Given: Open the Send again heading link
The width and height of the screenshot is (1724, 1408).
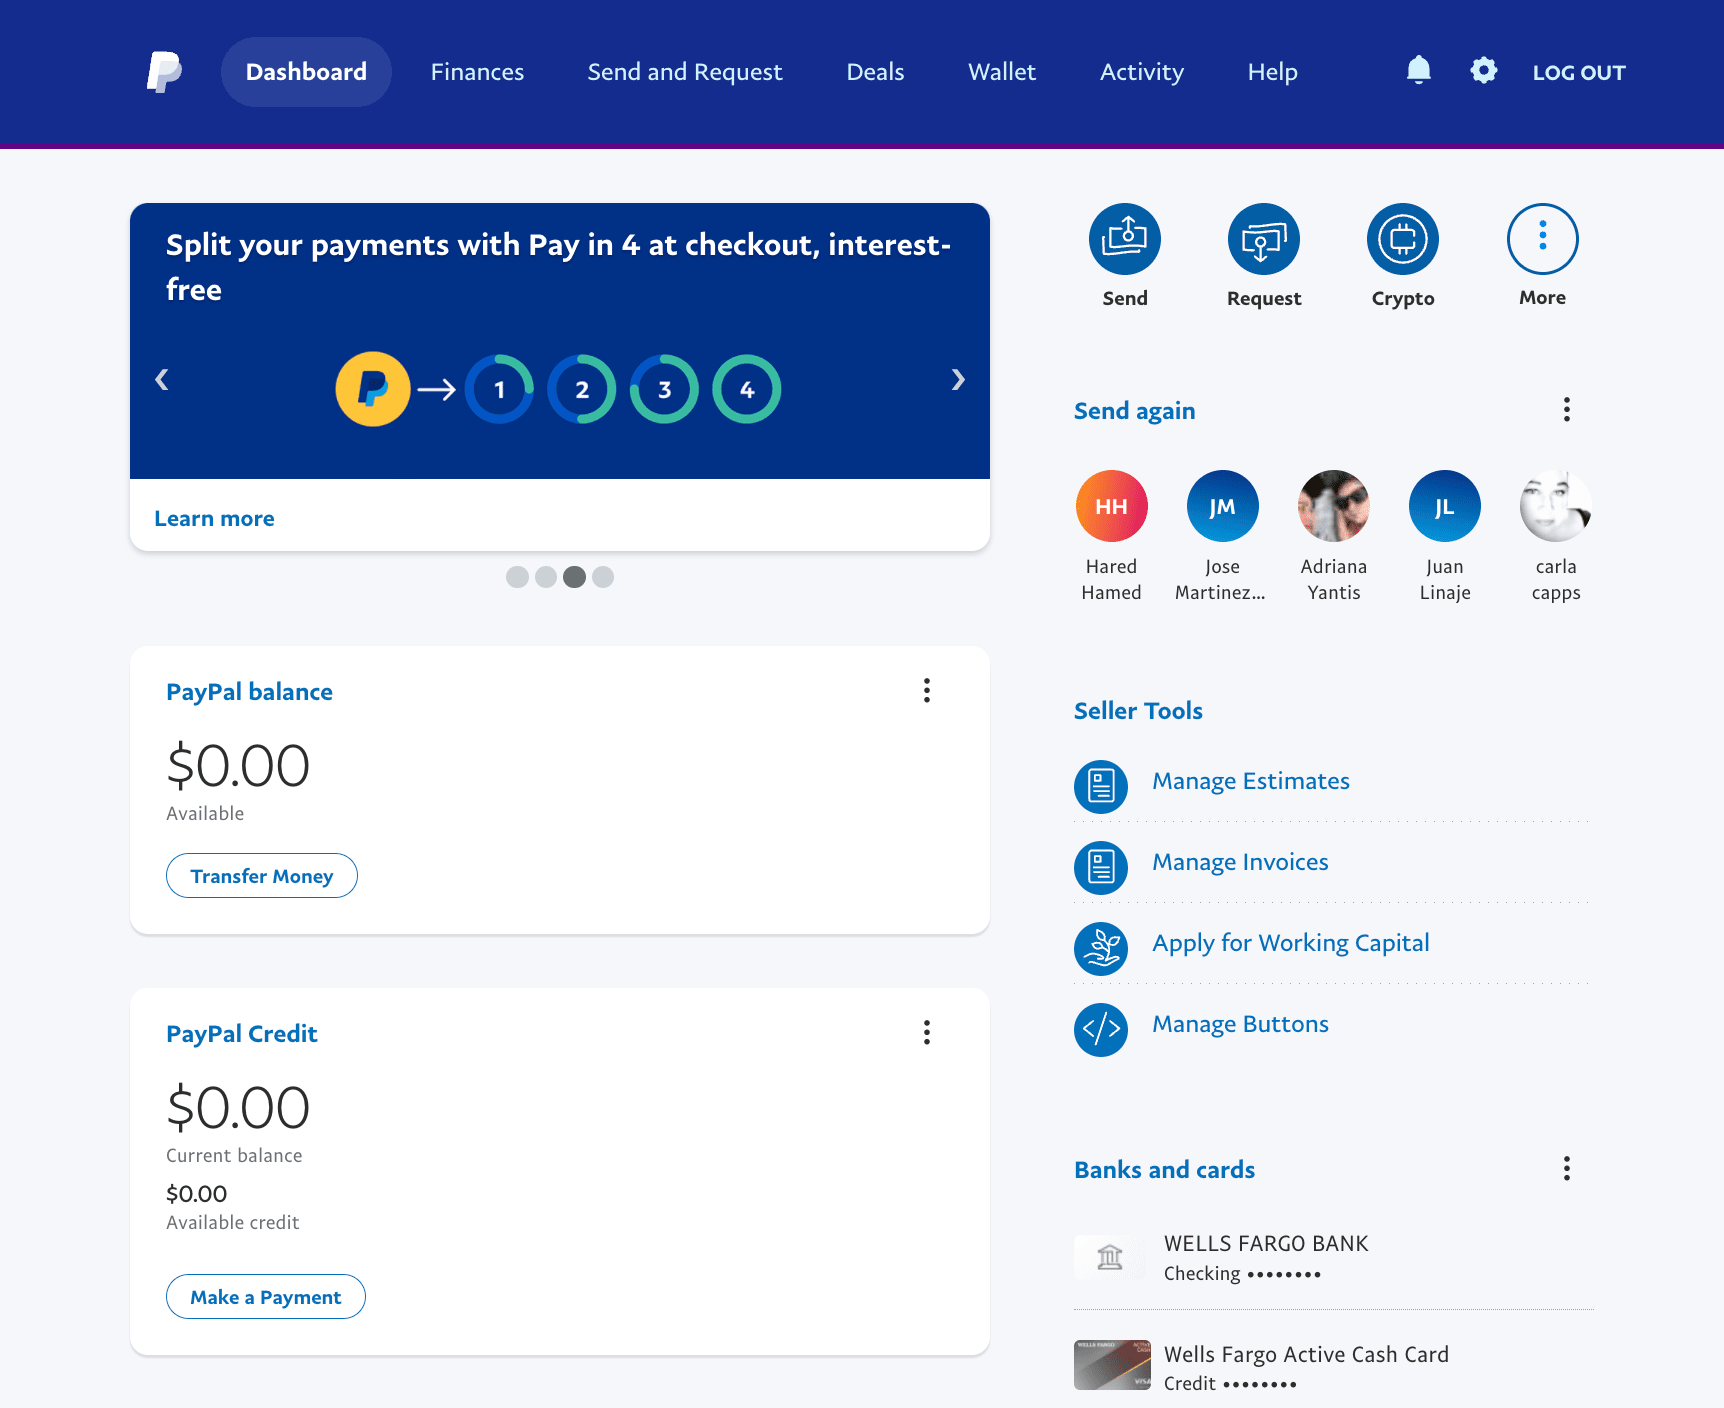Looking at the screenshot, I should coord(1134,411).
